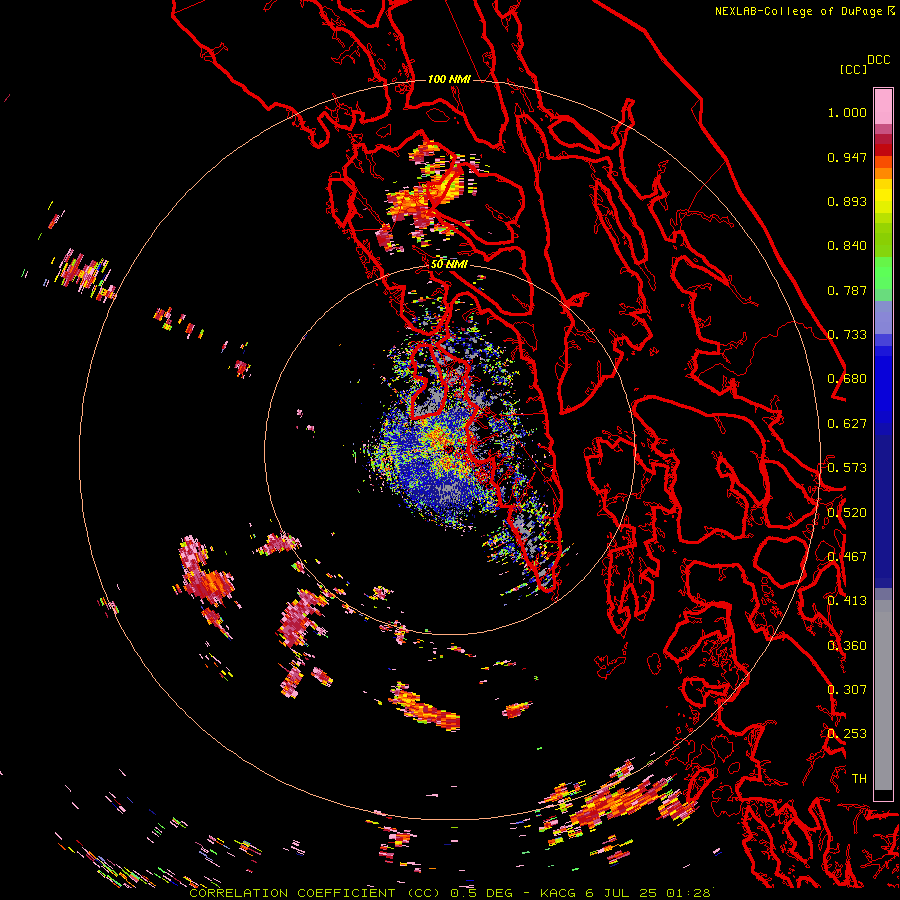Click the [CC] units label

pyautogui.click(x=854, y=69)
